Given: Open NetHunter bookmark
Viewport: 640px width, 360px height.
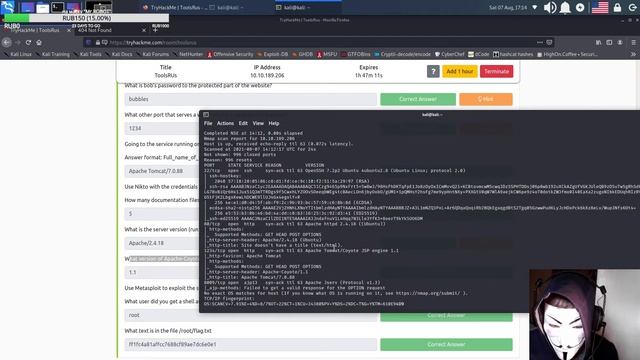Looking at the screenshot, I should tap(188, 54).
